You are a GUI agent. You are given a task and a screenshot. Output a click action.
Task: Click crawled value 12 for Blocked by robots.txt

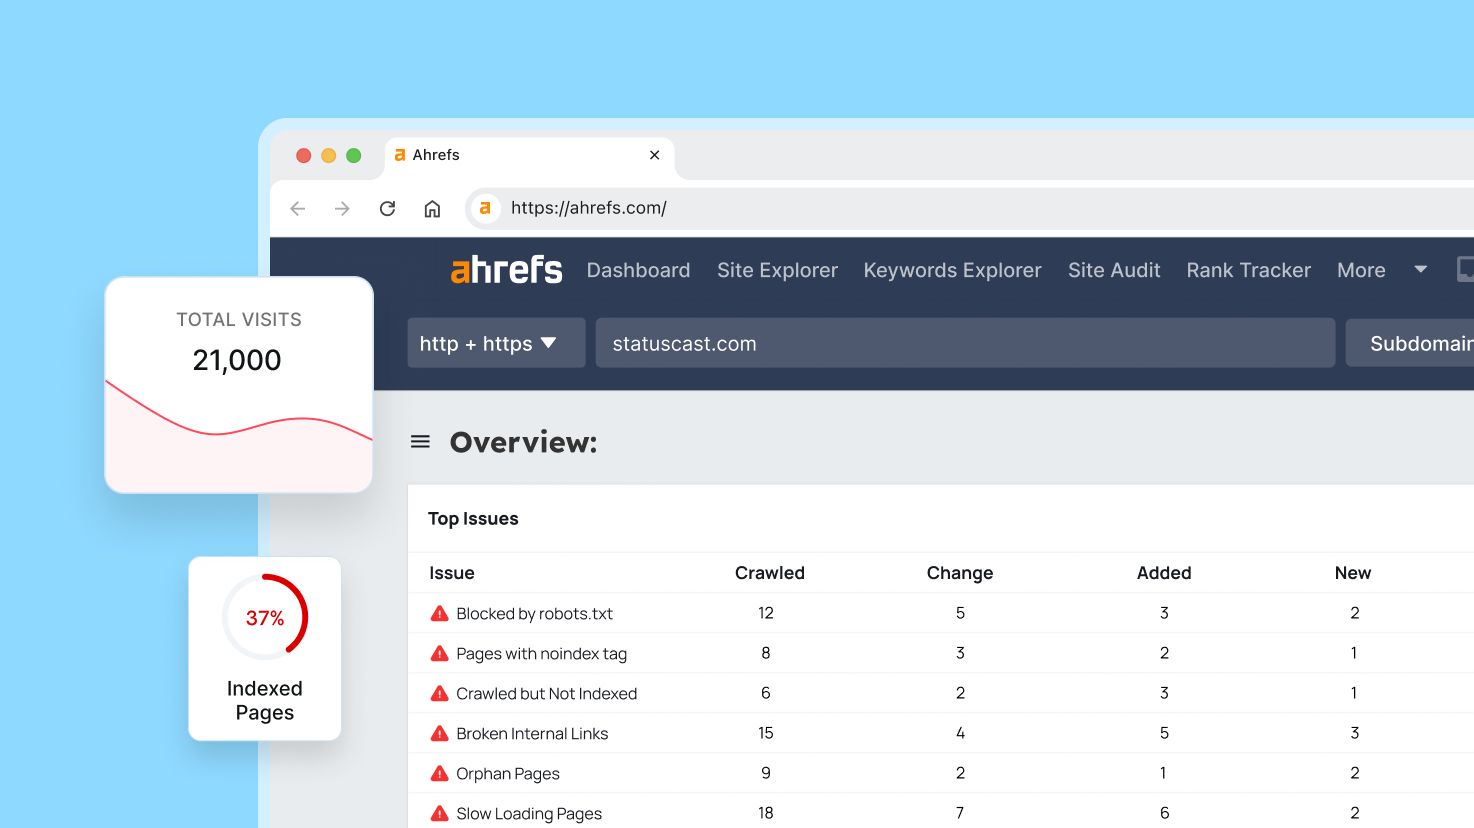tap(766, 613)
